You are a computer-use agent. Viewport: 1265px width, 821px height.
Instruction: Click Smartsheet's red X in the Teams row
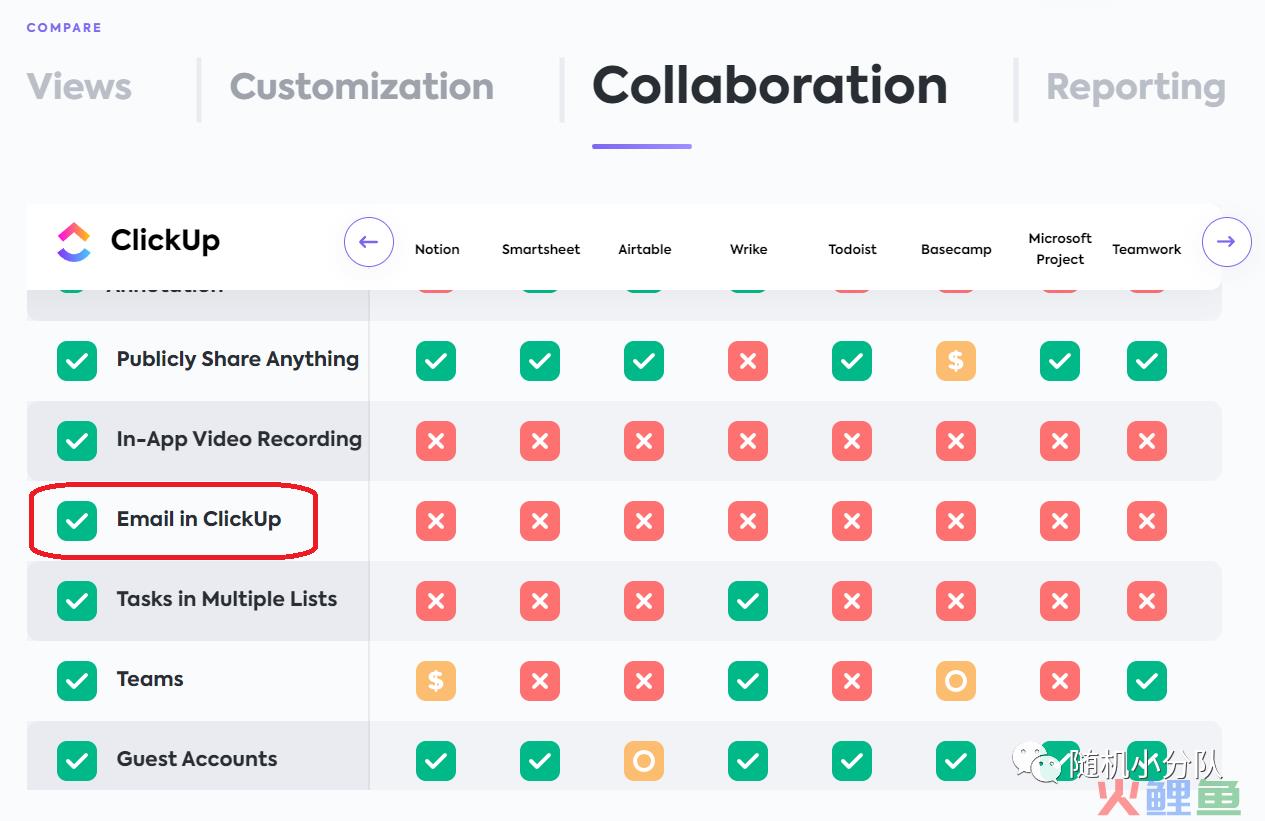(x=540, y=681)
